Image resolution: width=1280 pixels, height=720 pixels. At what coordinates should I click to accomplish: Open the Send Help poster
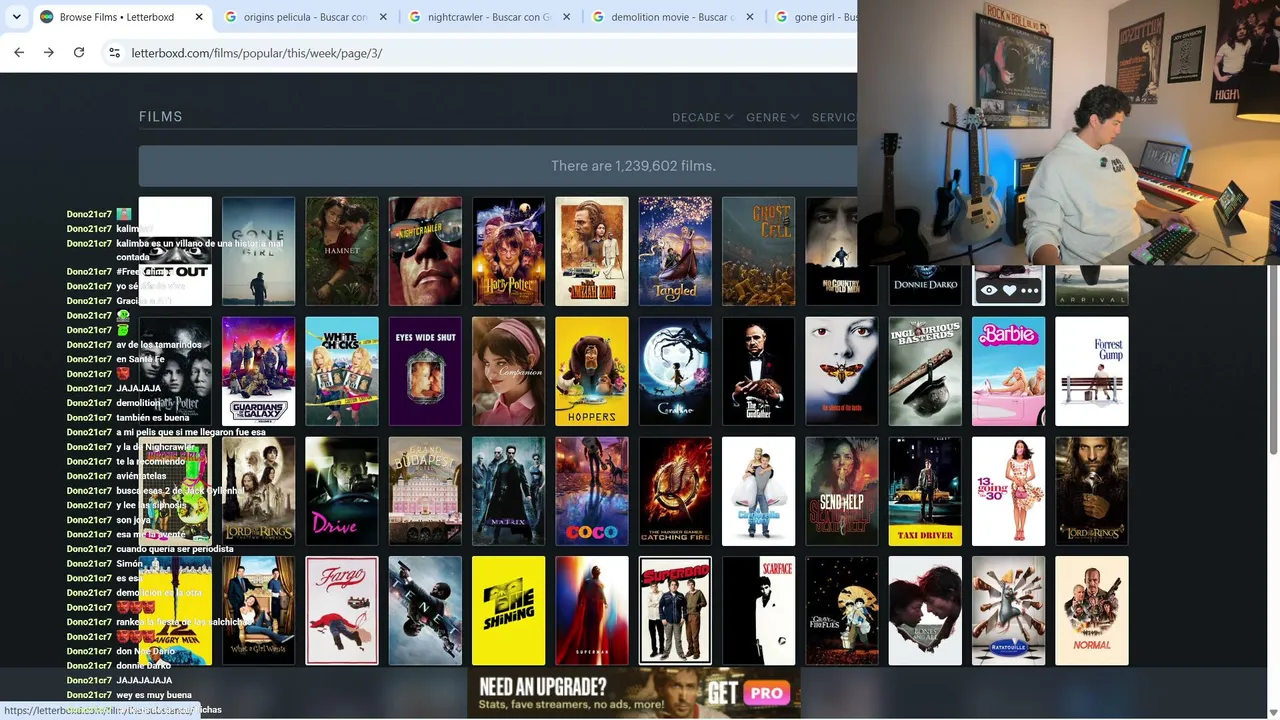pos(842,491)
